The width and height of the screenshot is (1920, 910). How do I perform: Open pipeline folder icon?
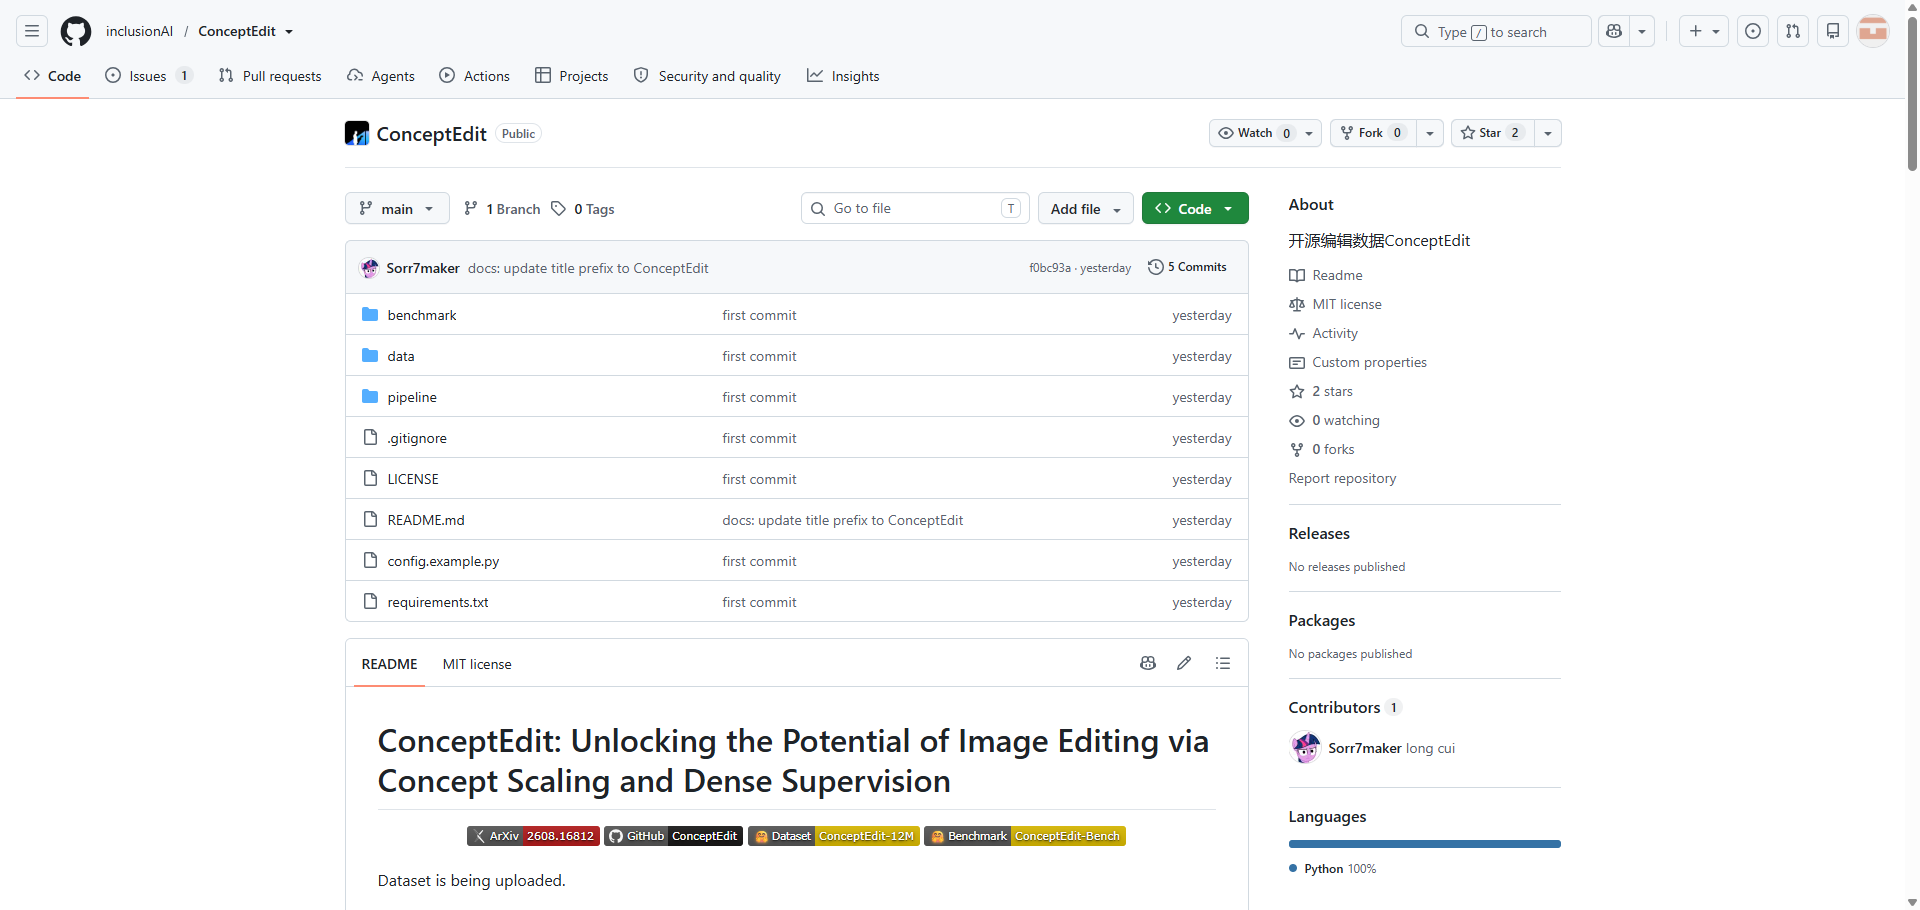(370, 396)
